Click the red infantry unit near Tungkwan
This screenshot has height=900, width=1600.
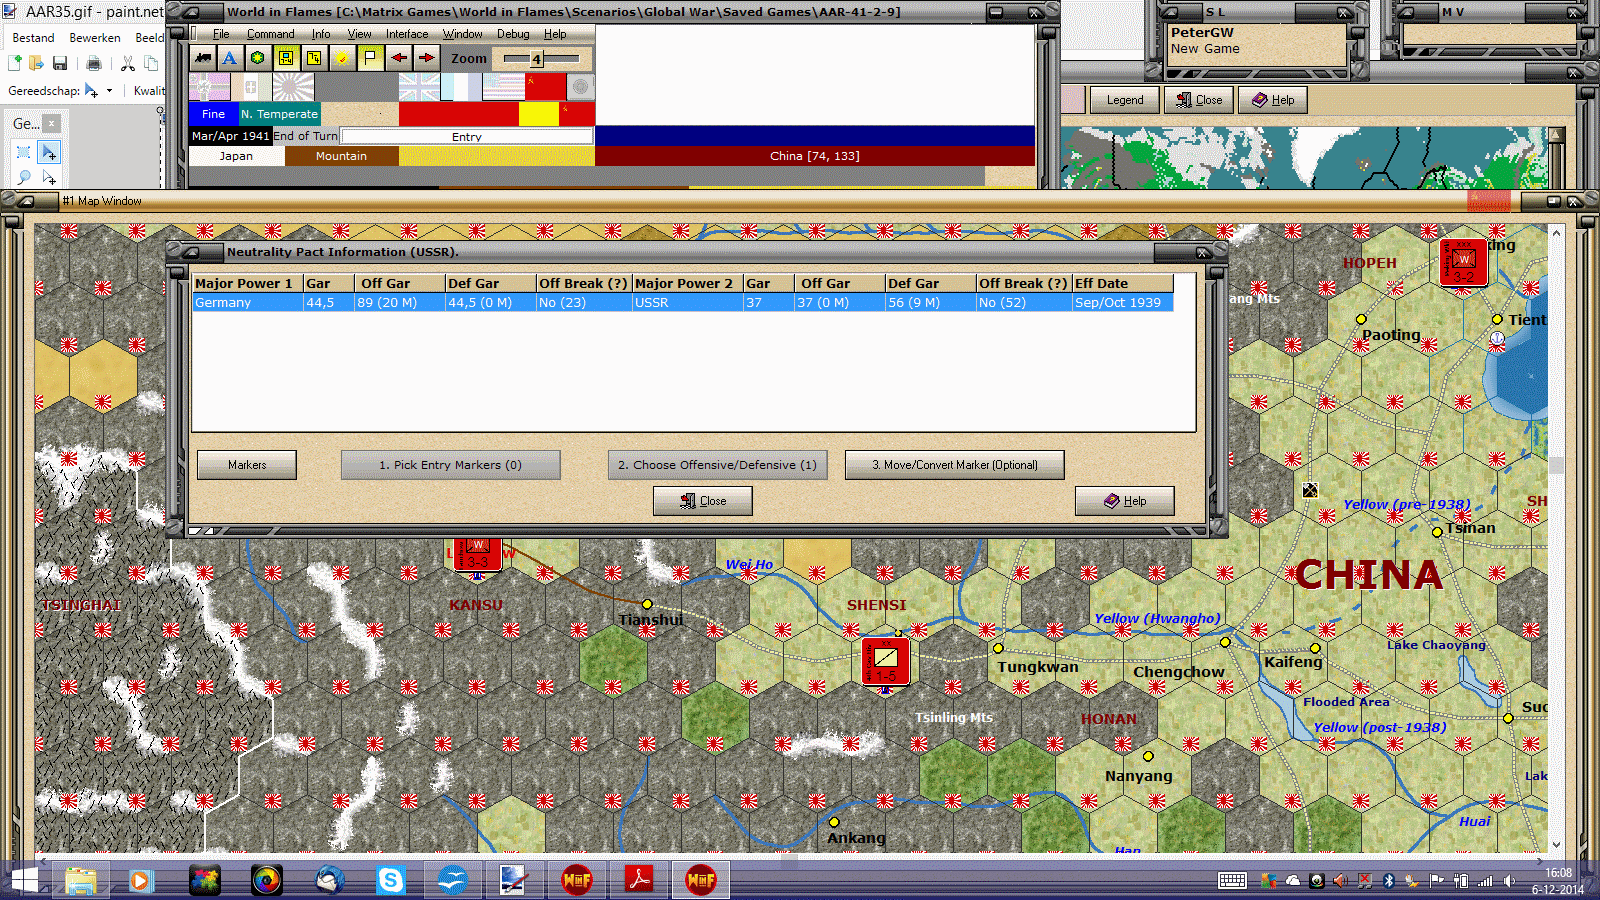885,661
